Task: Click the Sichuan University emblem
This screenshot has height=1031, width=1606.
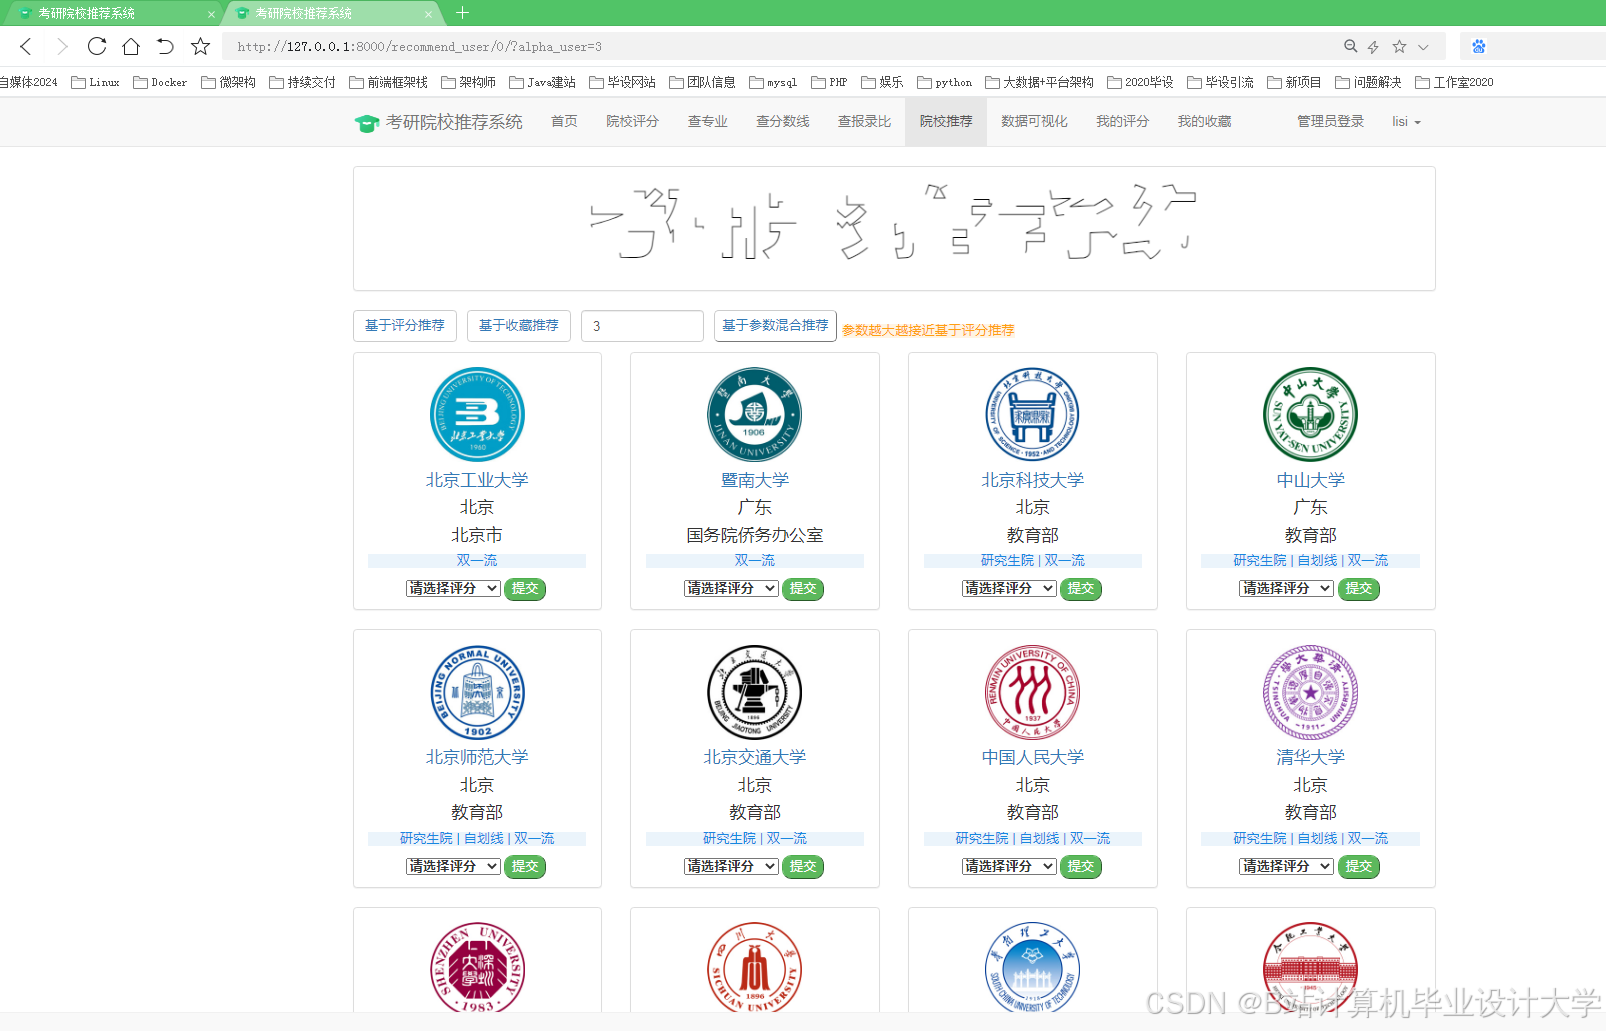Action: (x=755, y=967)
